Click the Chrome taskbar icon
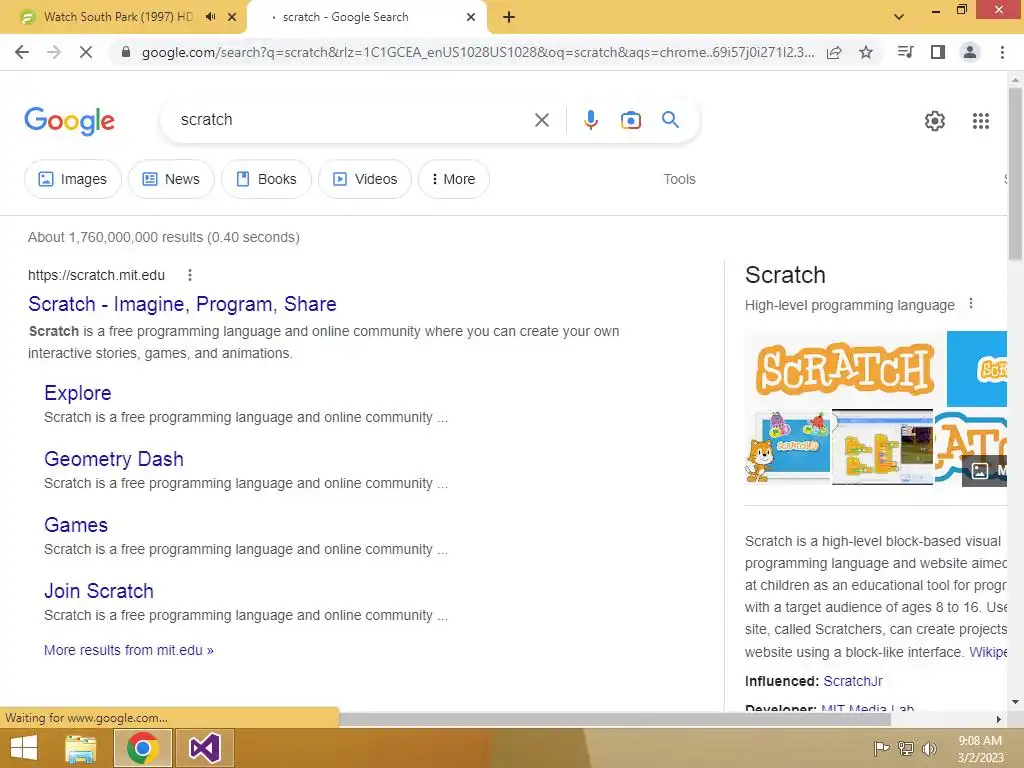The height and width of the screenshot is (768, 1024). pyautogui.click(x=143, y=748)
